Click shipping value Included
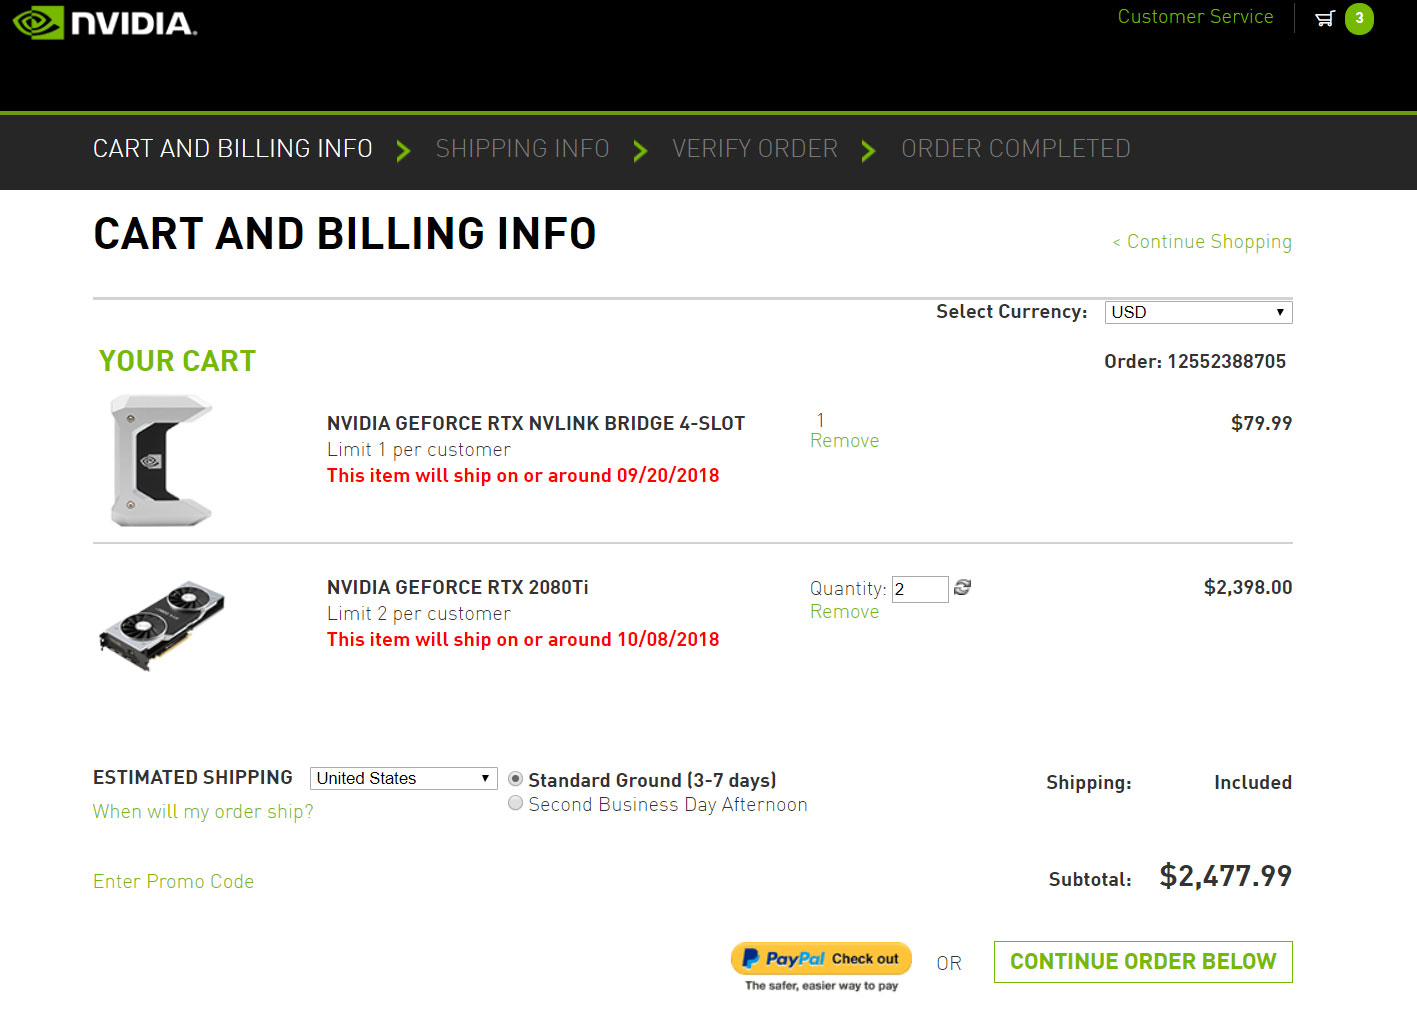Screen dimensions: 1417x1012 tap(1253, 783)
